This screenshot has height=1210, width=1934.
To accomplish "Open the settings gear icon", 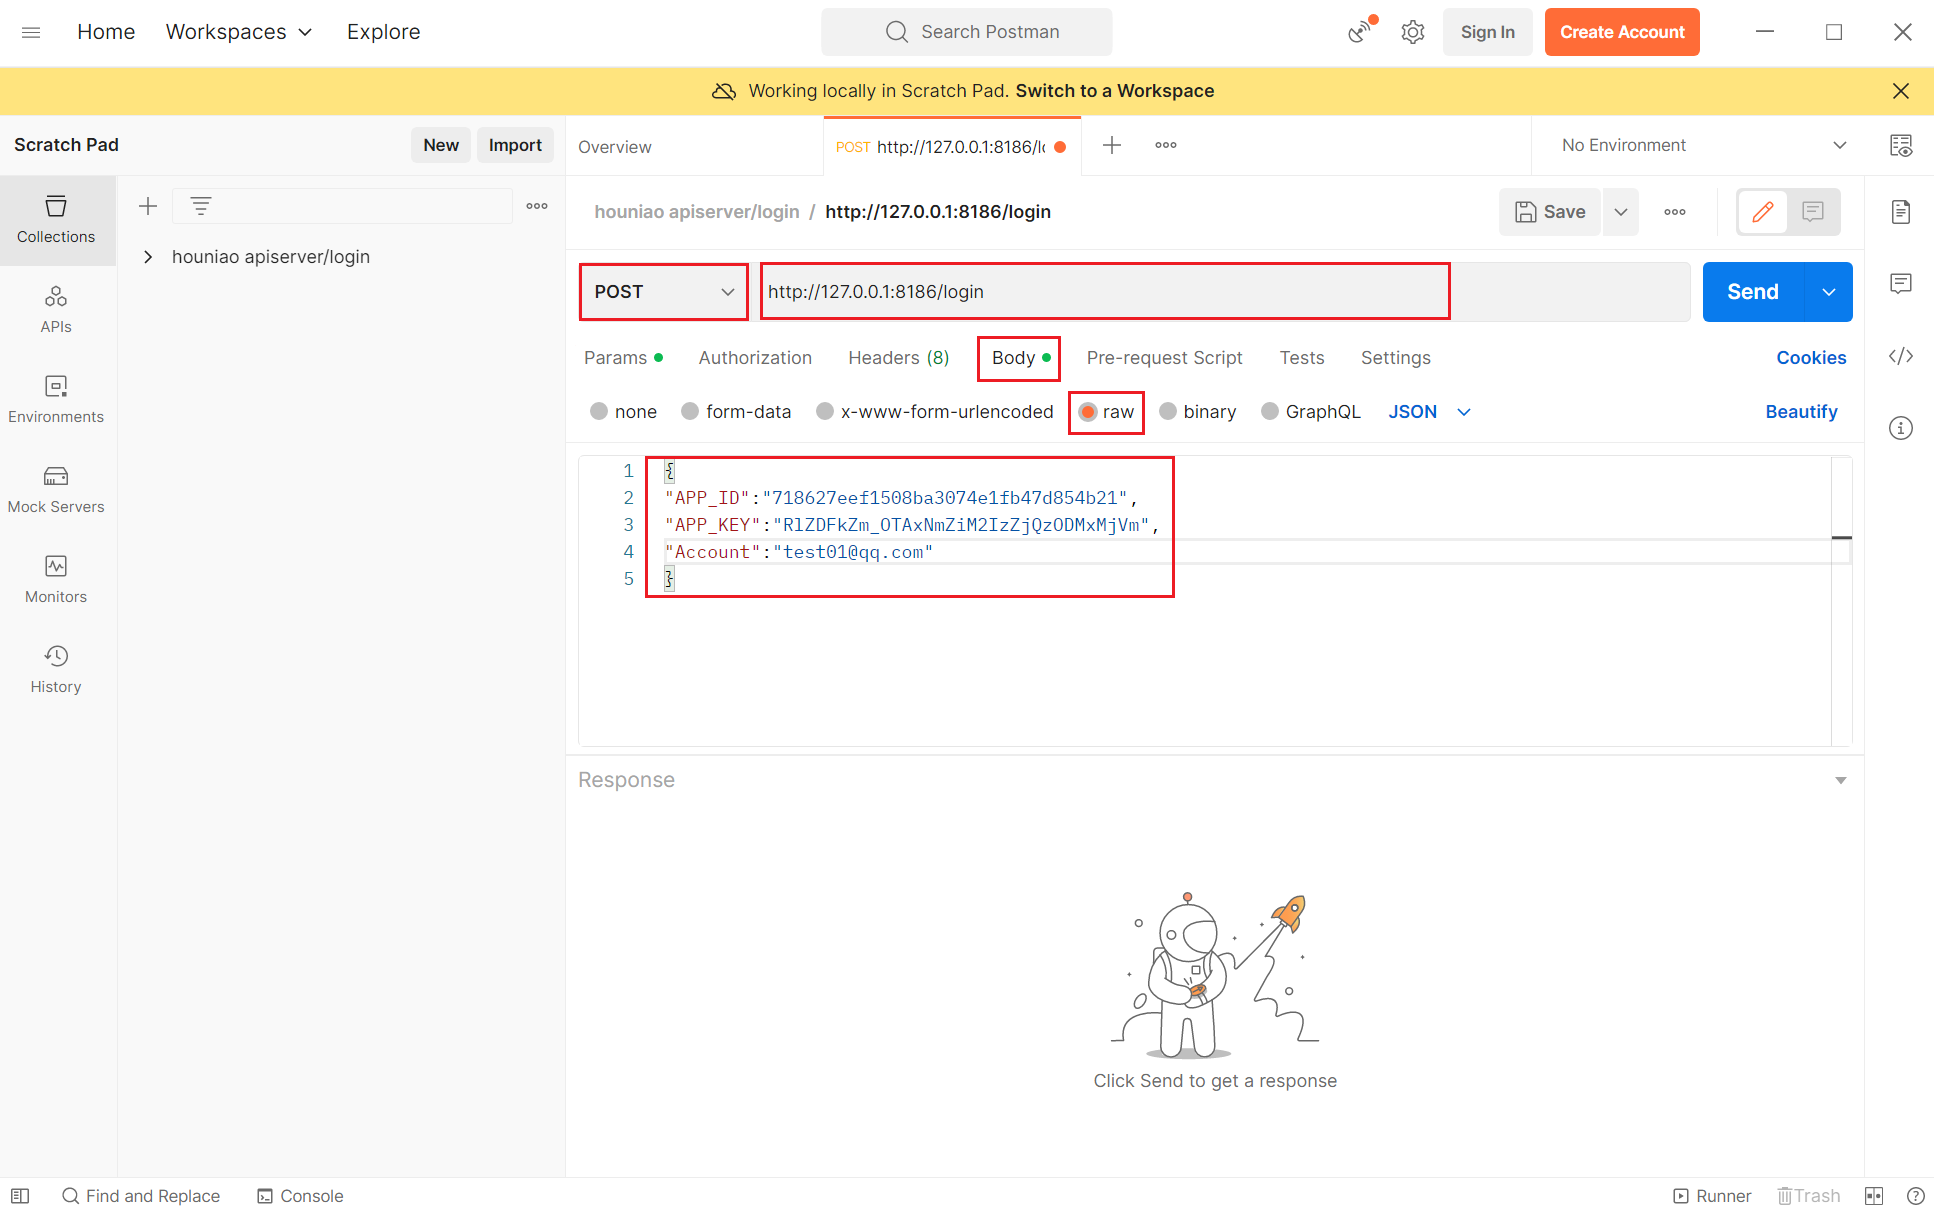I will pos(1412,32).
